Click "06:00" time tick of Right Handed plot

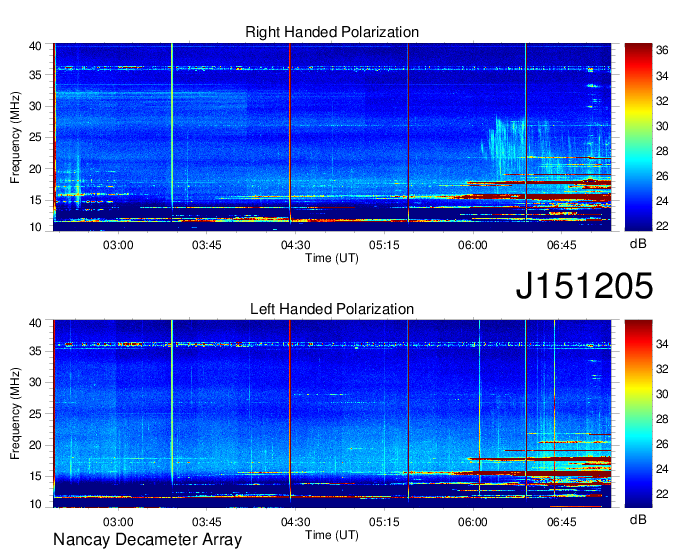473,245
